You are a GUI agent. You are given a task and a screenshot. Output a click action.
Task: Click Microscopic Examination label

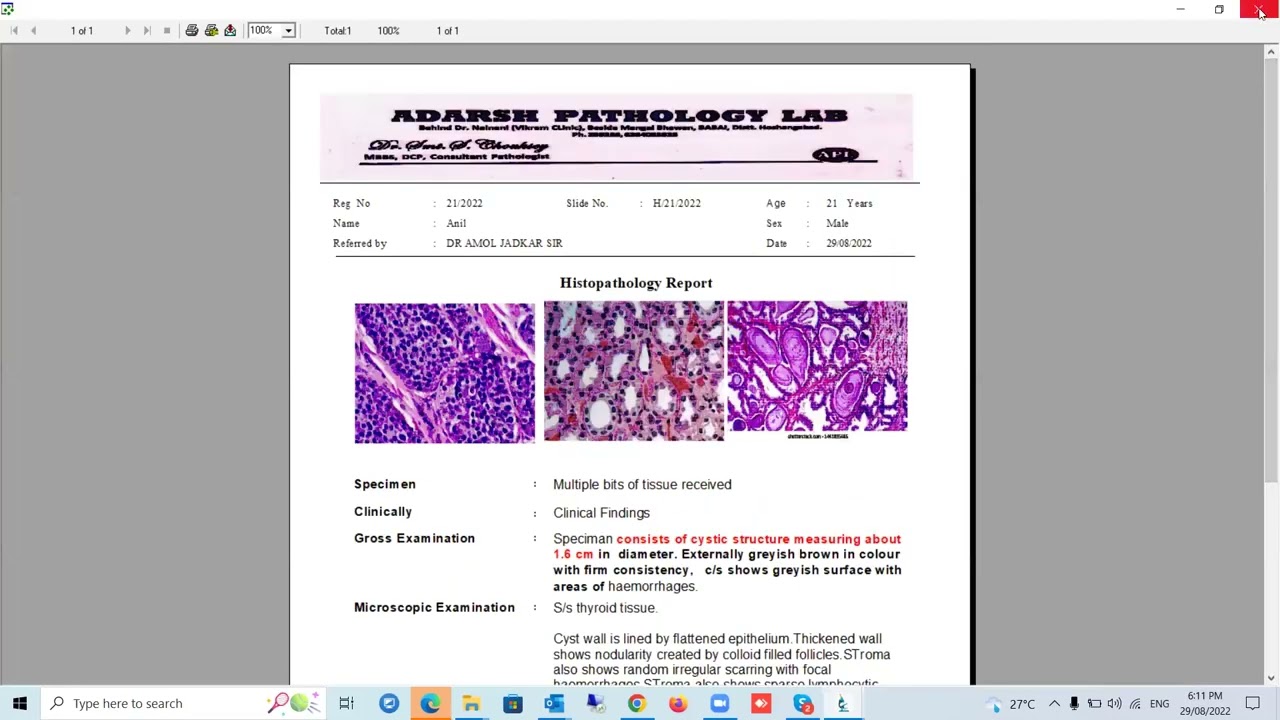tap(434, 608)
